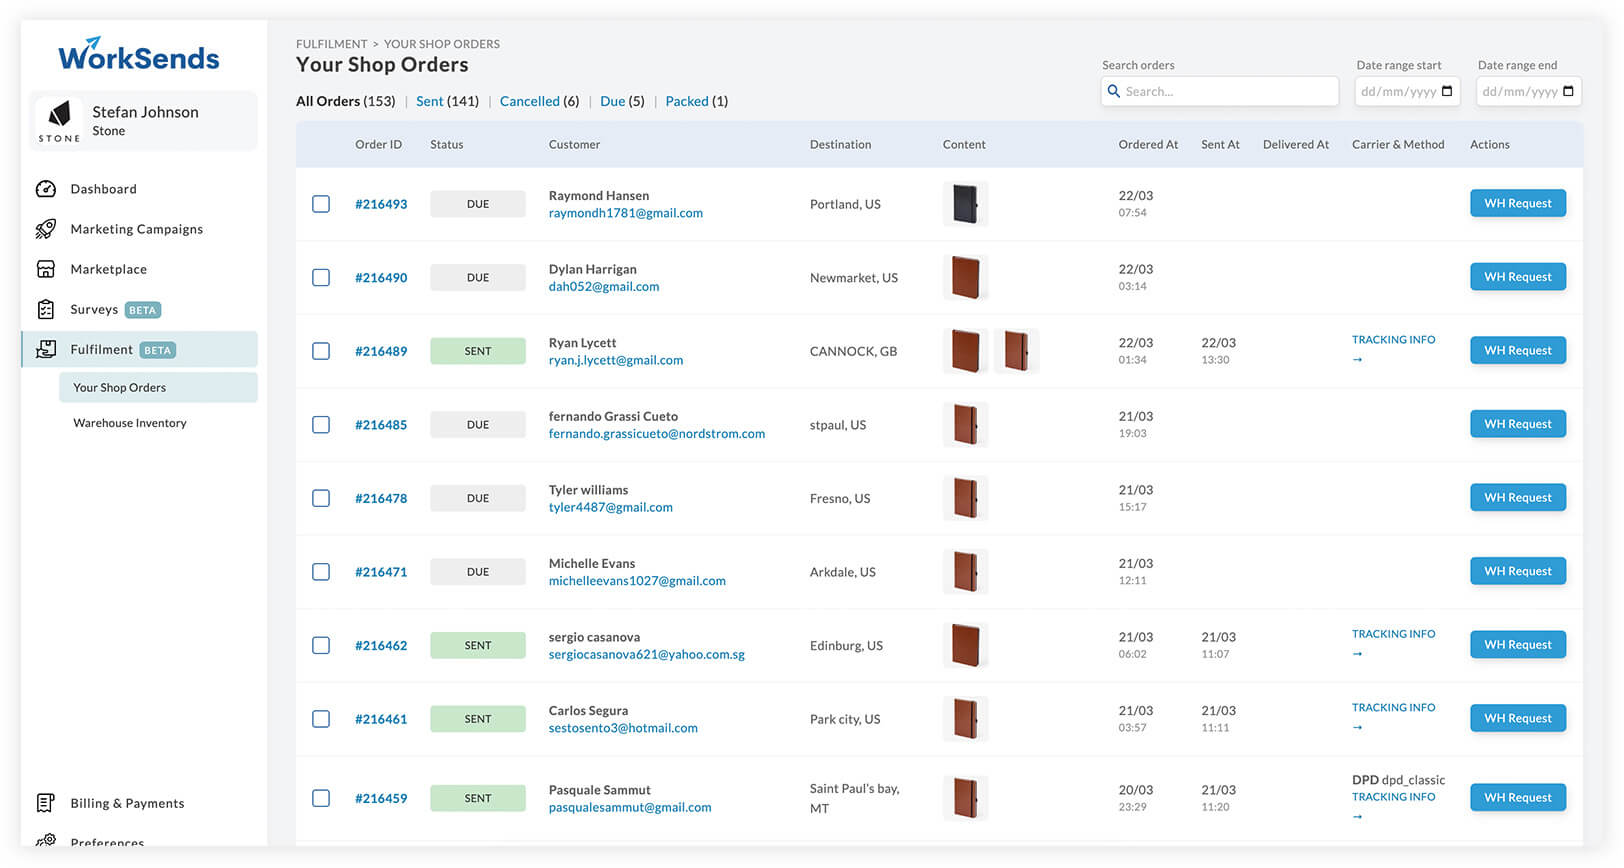
Task: Open the date range start calendar picker
Action: (1447, 91)
